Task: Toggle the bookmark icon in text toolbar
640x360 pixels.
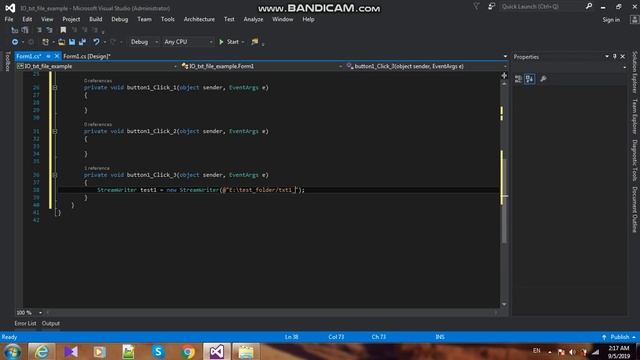Action: (x=63, y=30)
